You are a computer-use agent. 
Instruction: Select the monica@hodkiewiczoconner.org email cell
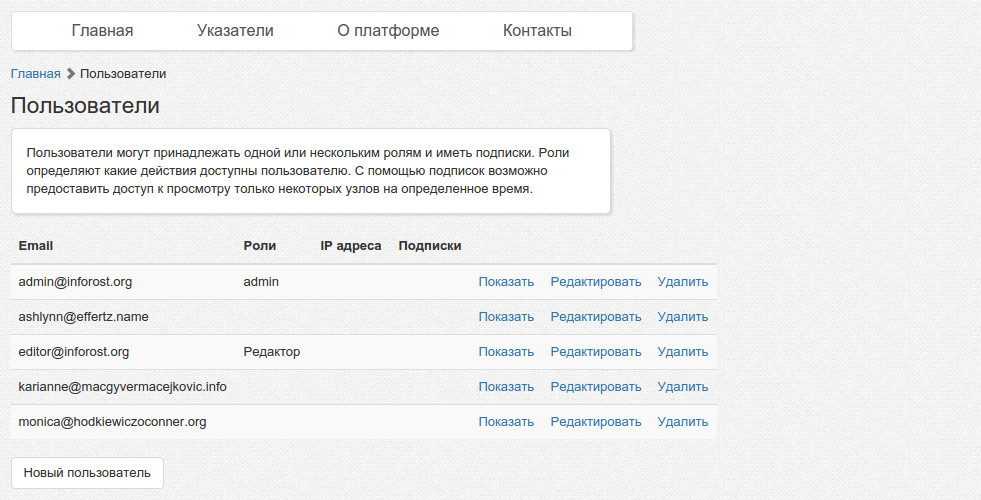(x=112, y=422)
